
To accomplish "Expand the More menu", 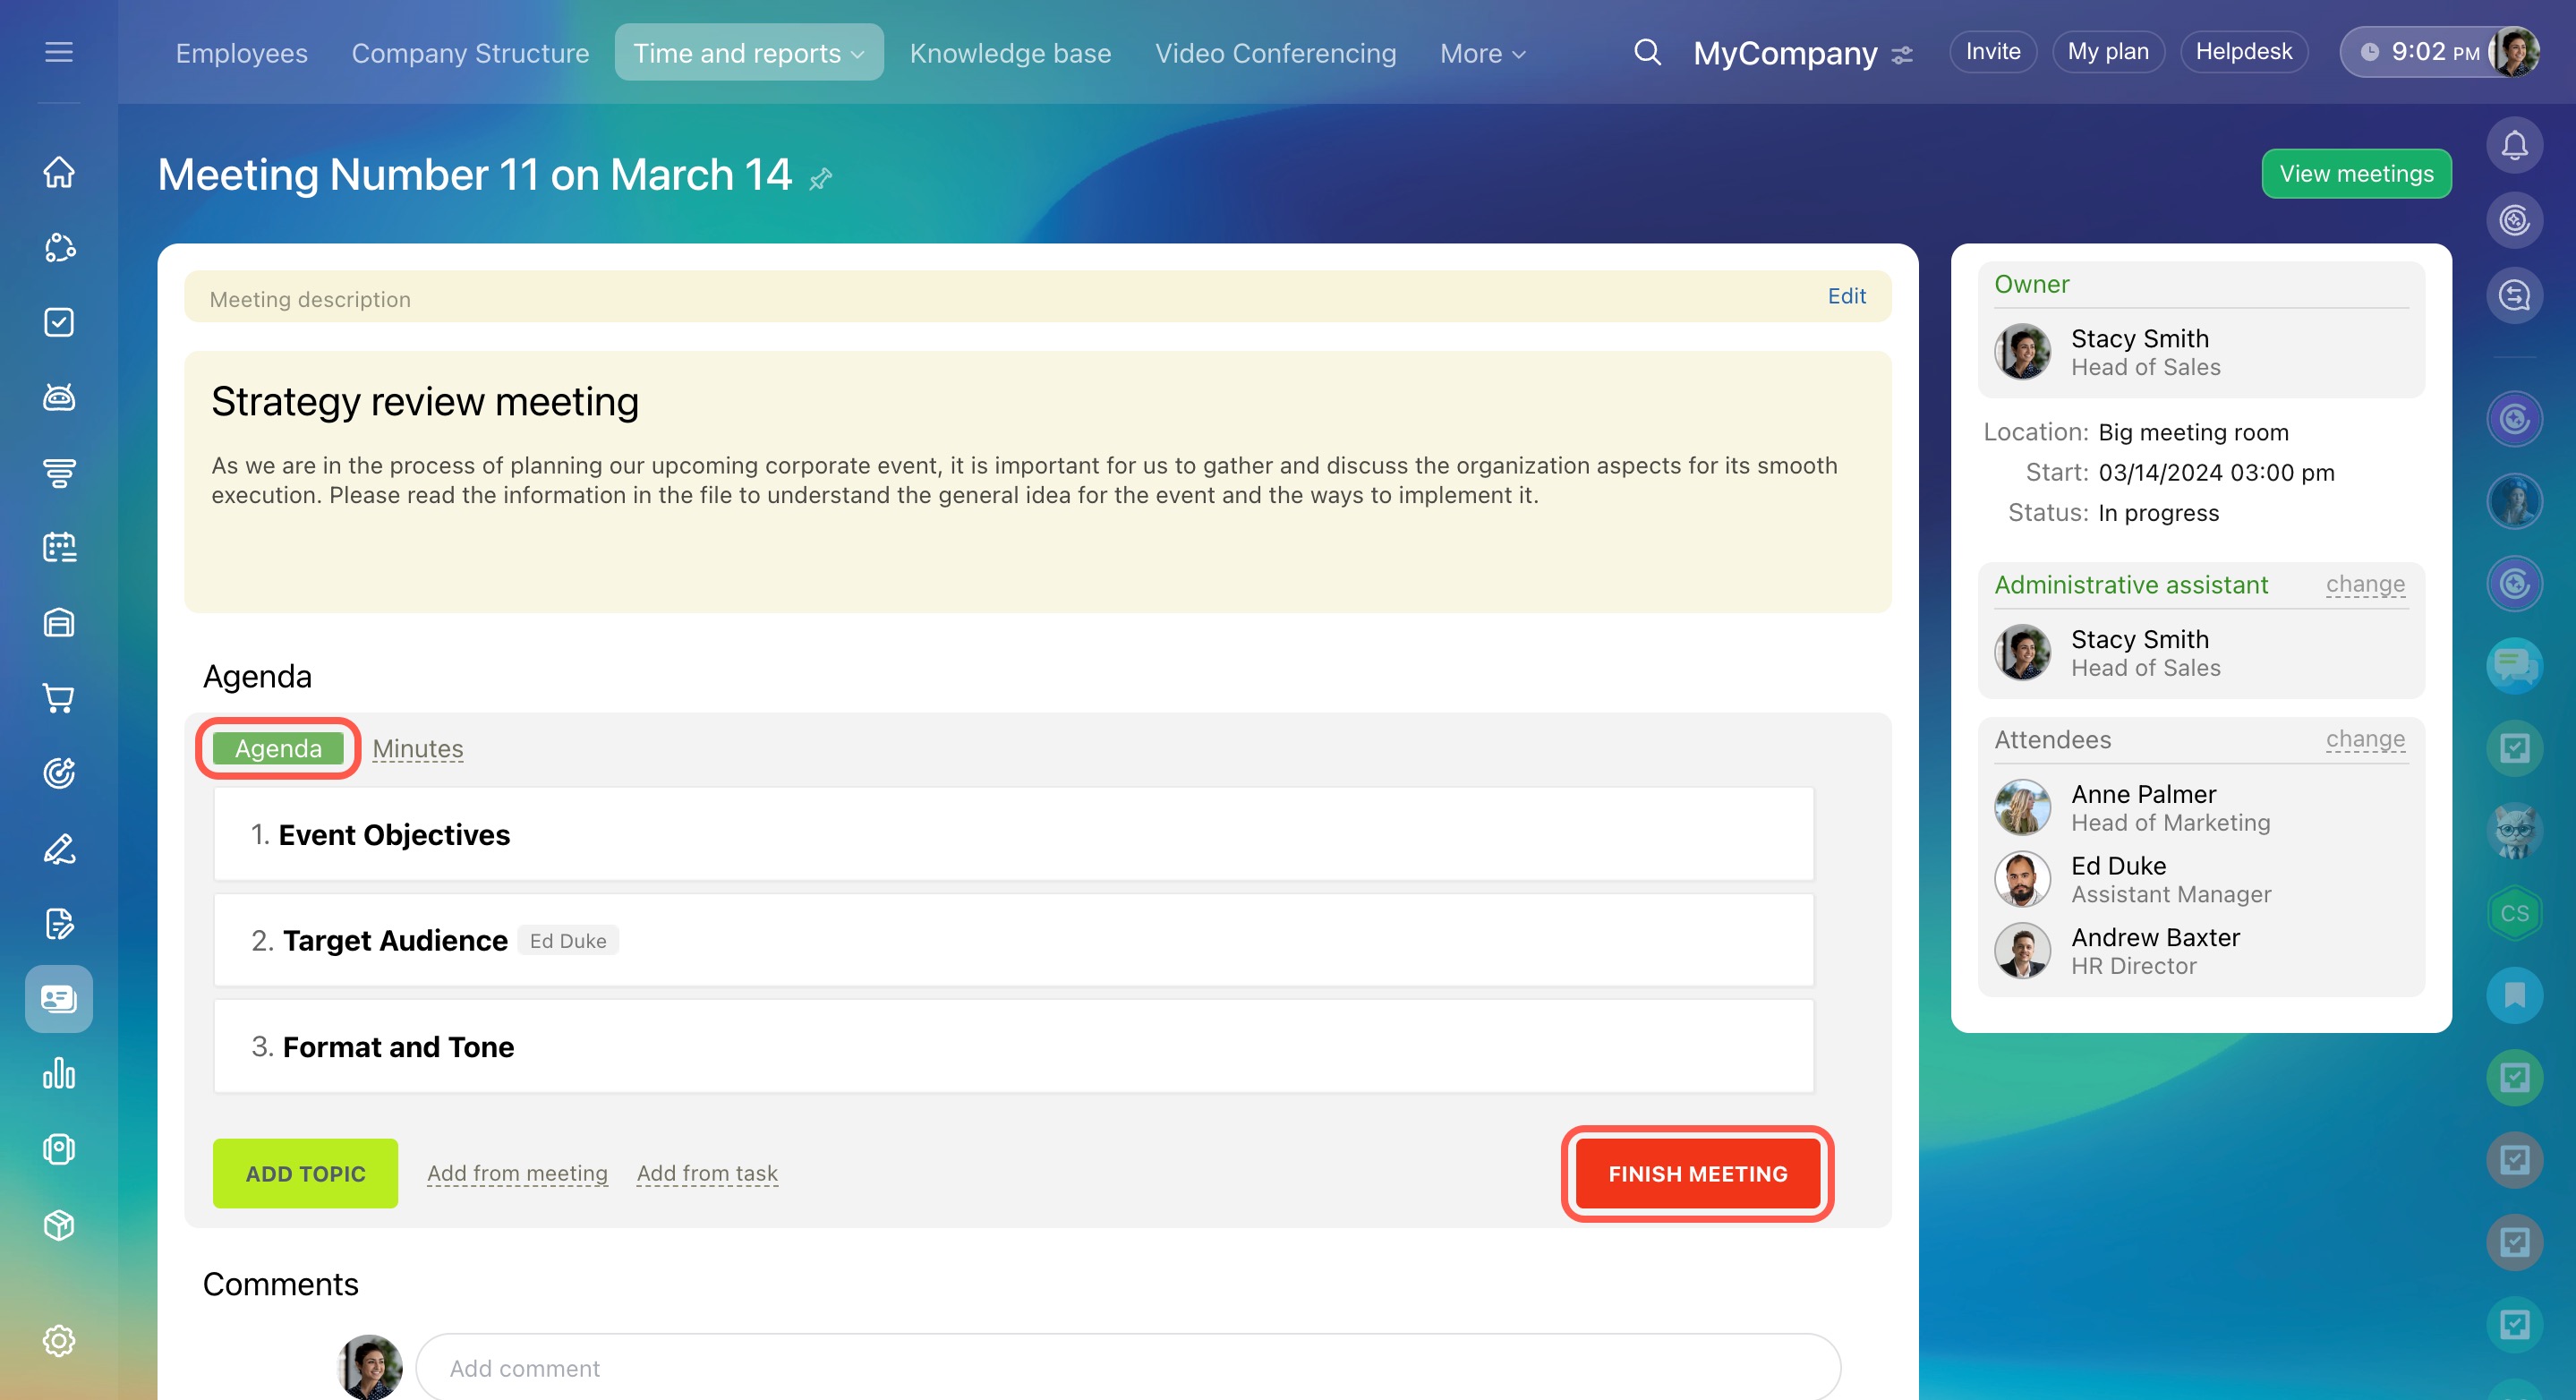I will (1482, 53).
